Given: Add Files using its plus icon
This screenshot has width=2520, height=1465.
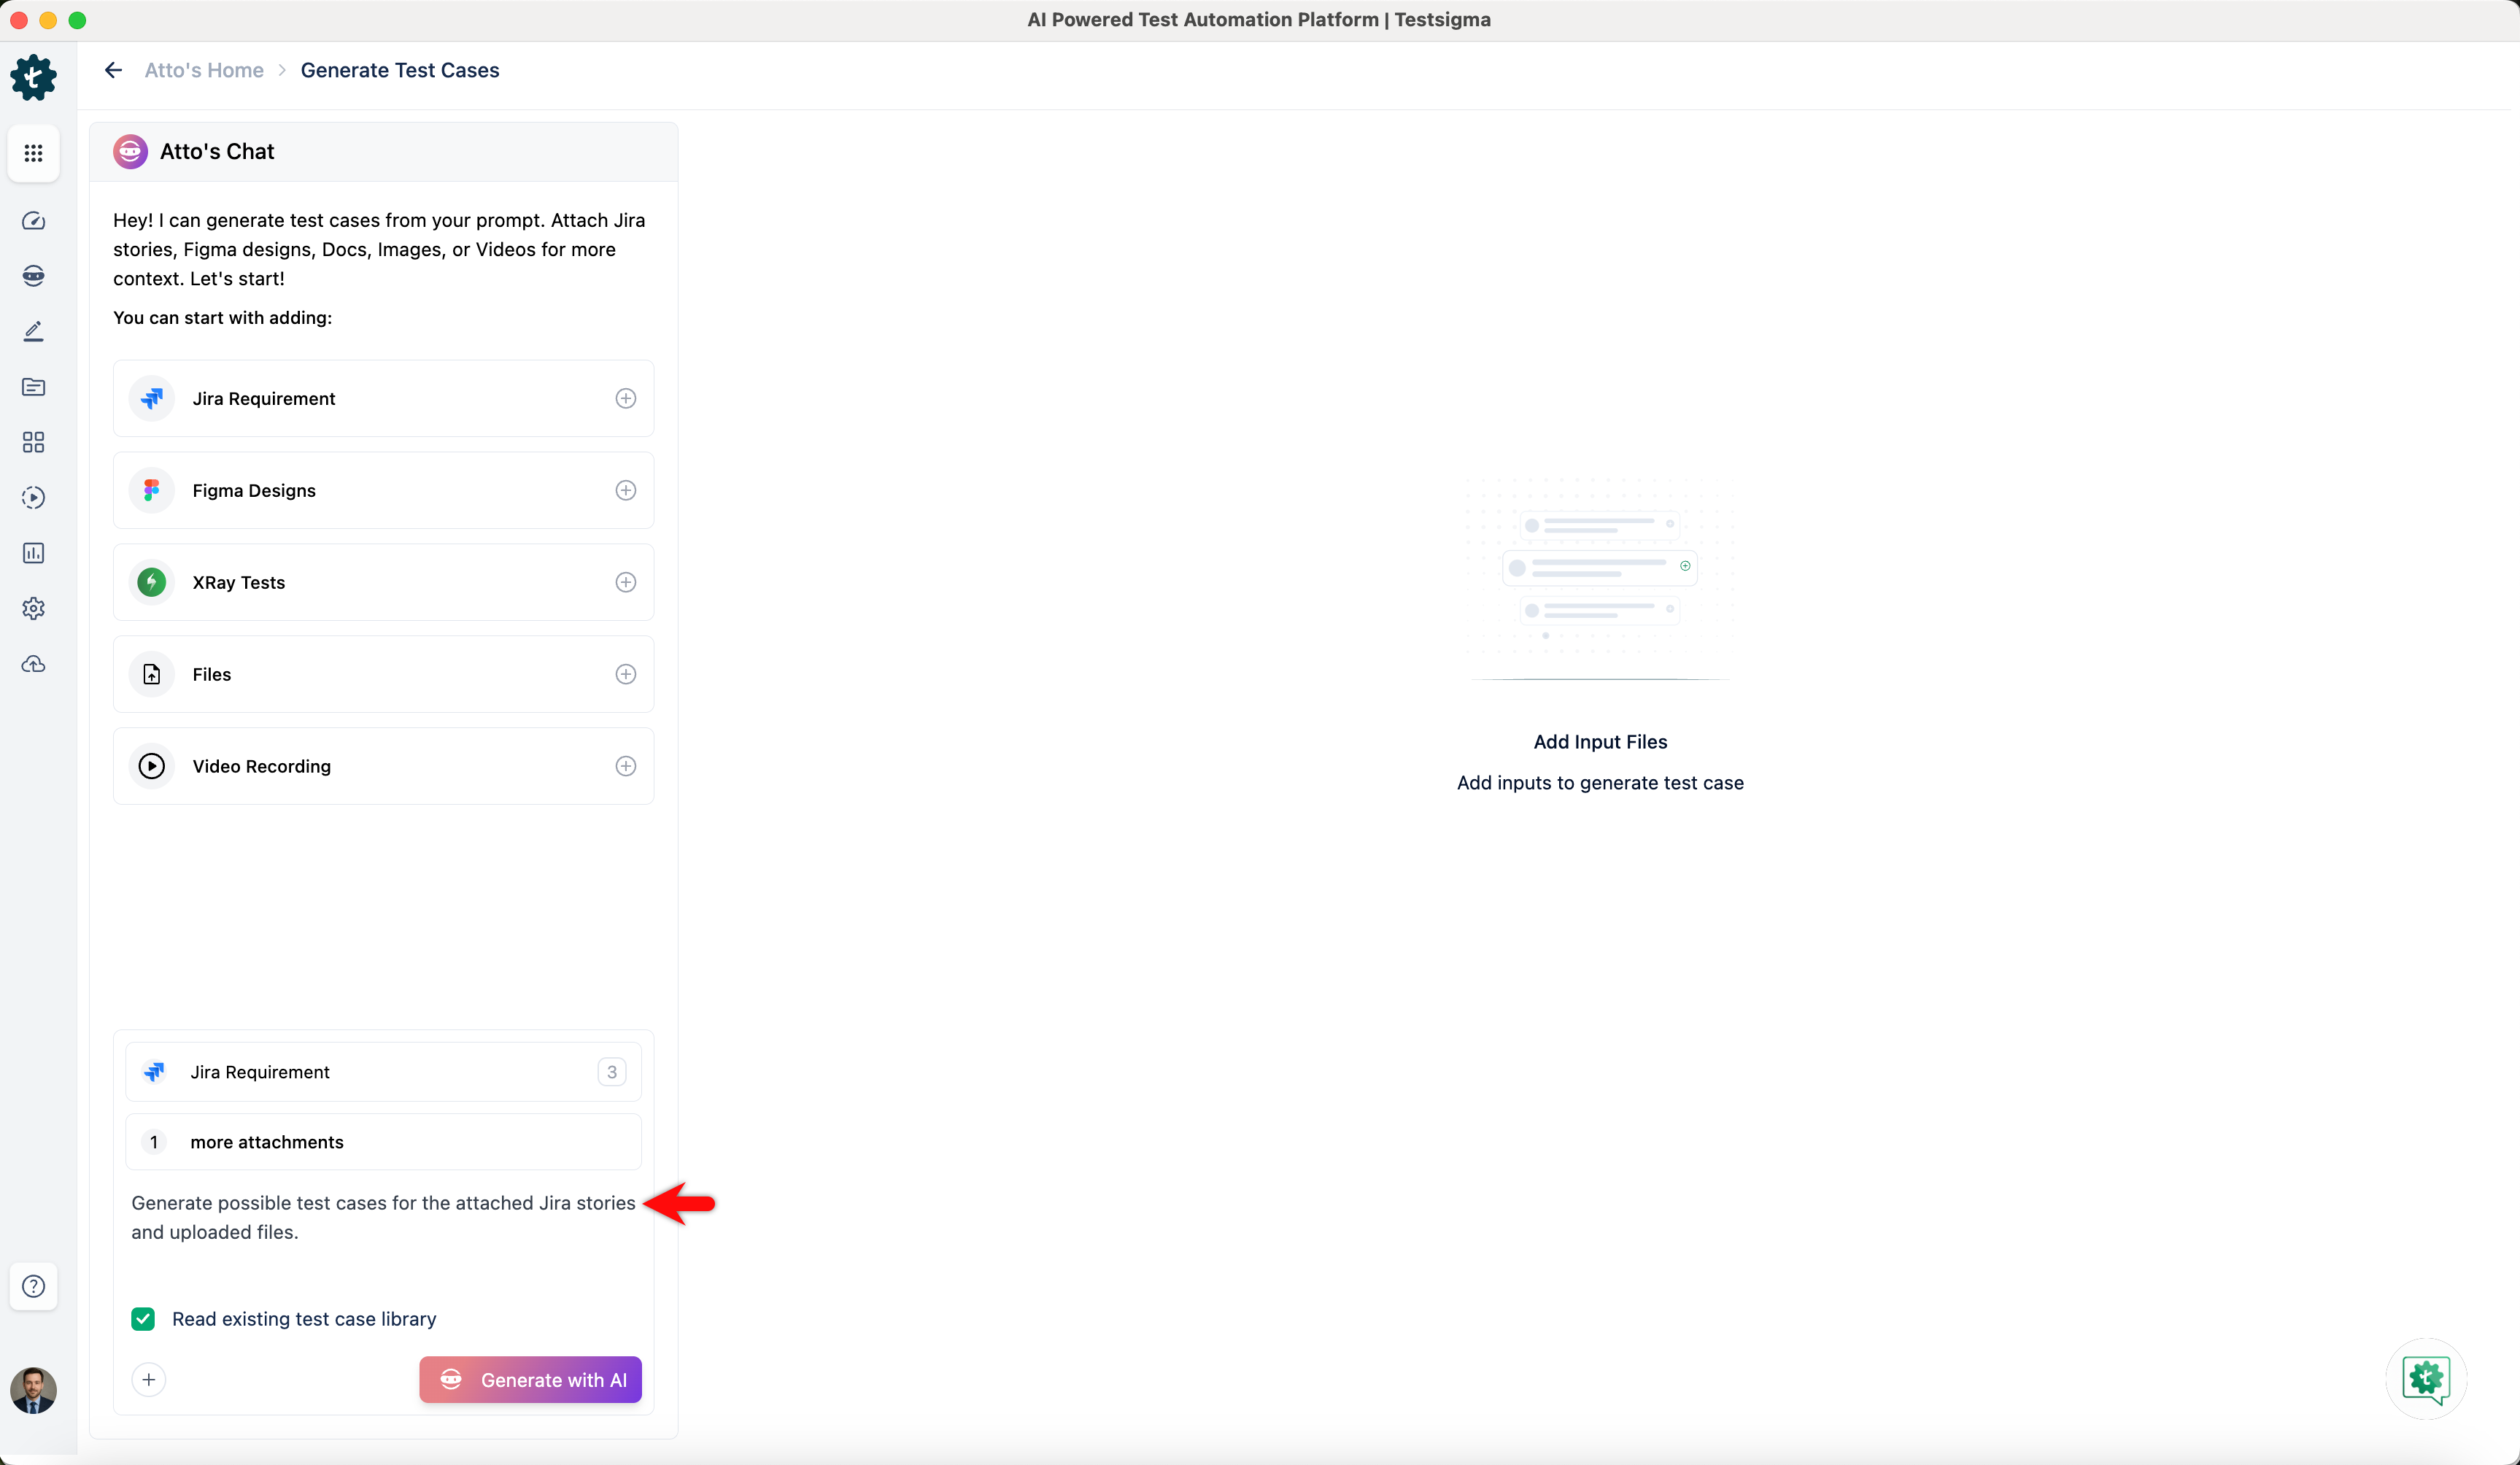Looking at the screenshot, I should click(625, 674).
